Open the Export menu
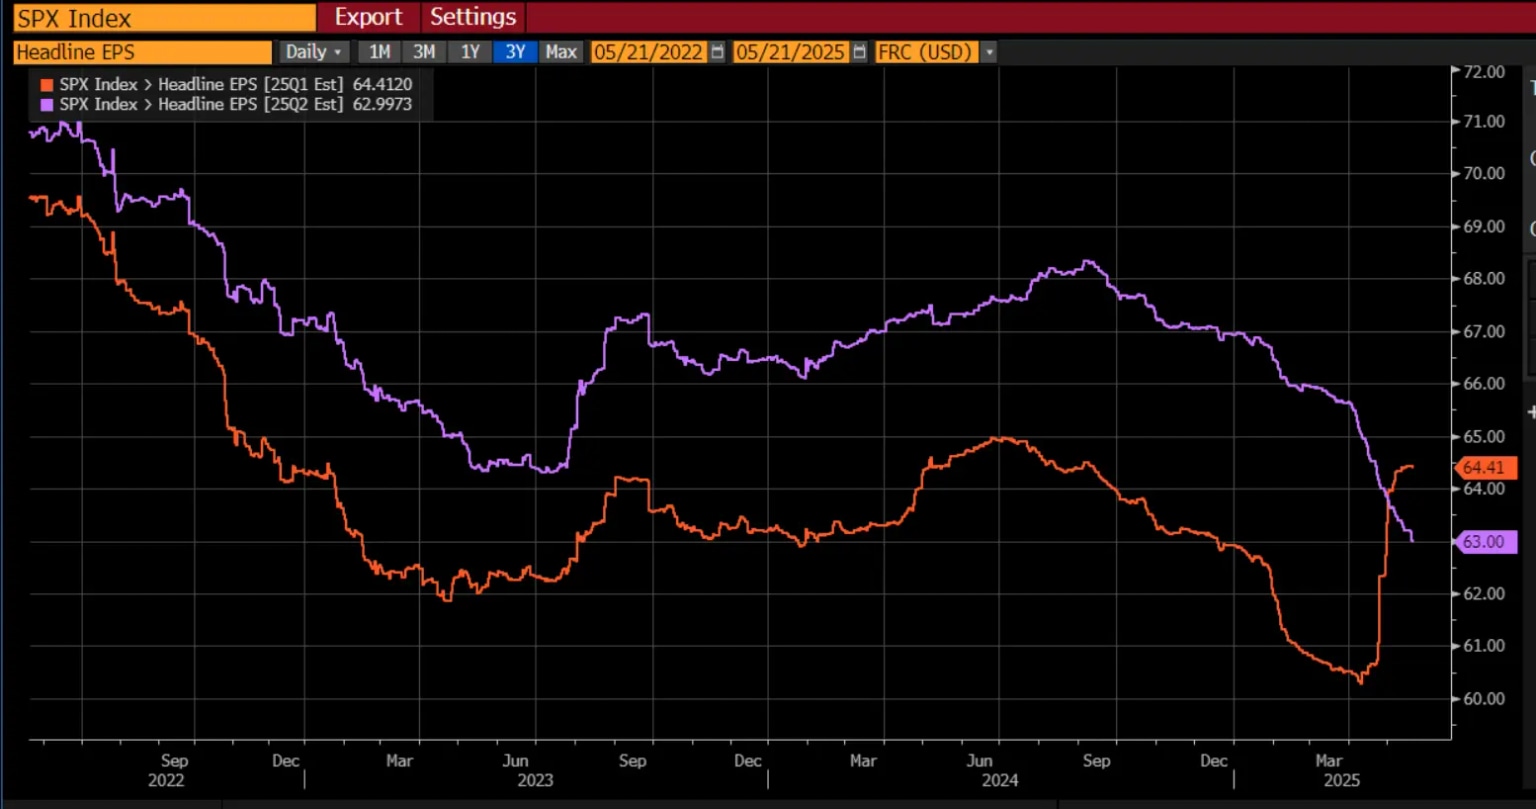 [x=368, y=17]
